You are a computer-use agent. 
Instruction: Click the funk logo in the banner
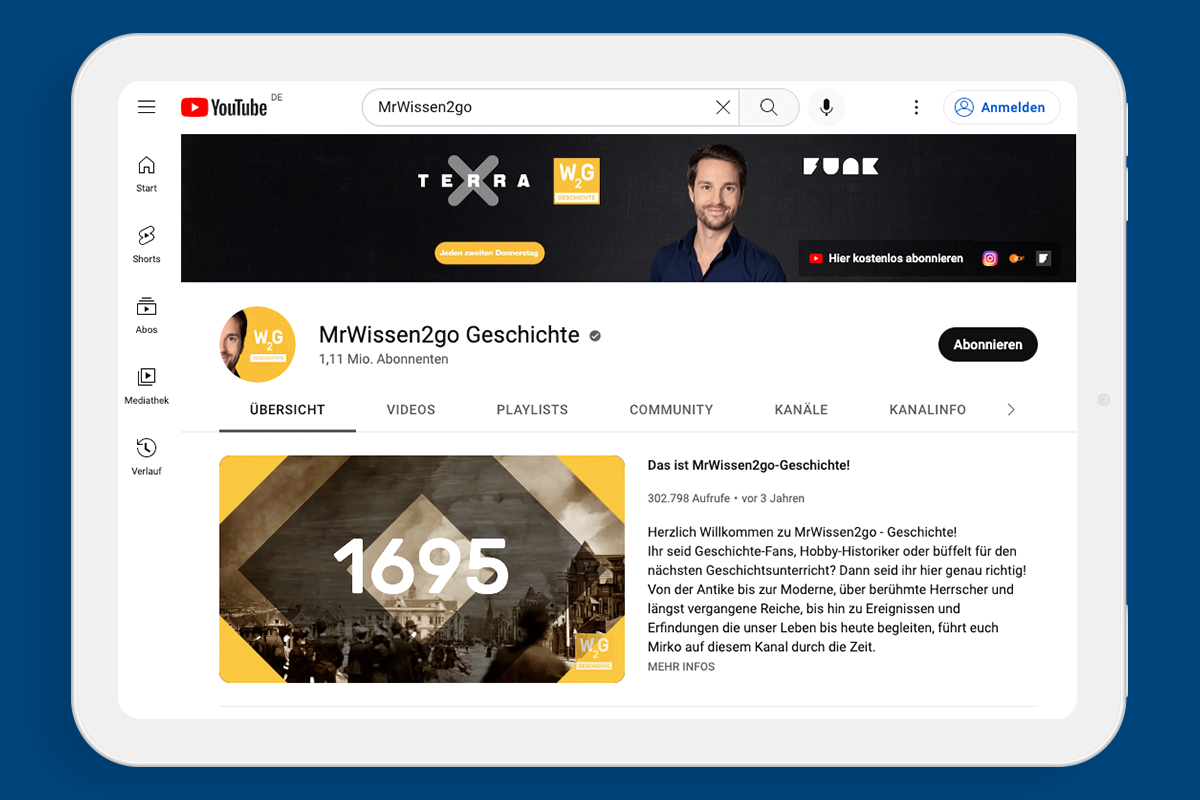pyautogui.click(x=841, y=166)
